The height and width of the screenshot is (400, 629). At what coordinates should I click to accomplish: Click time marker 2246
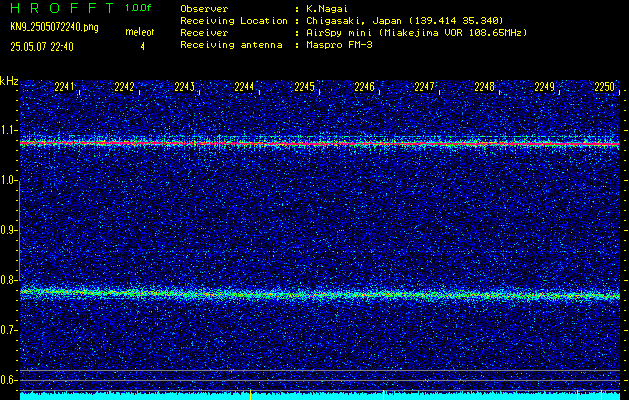(365, 87)
